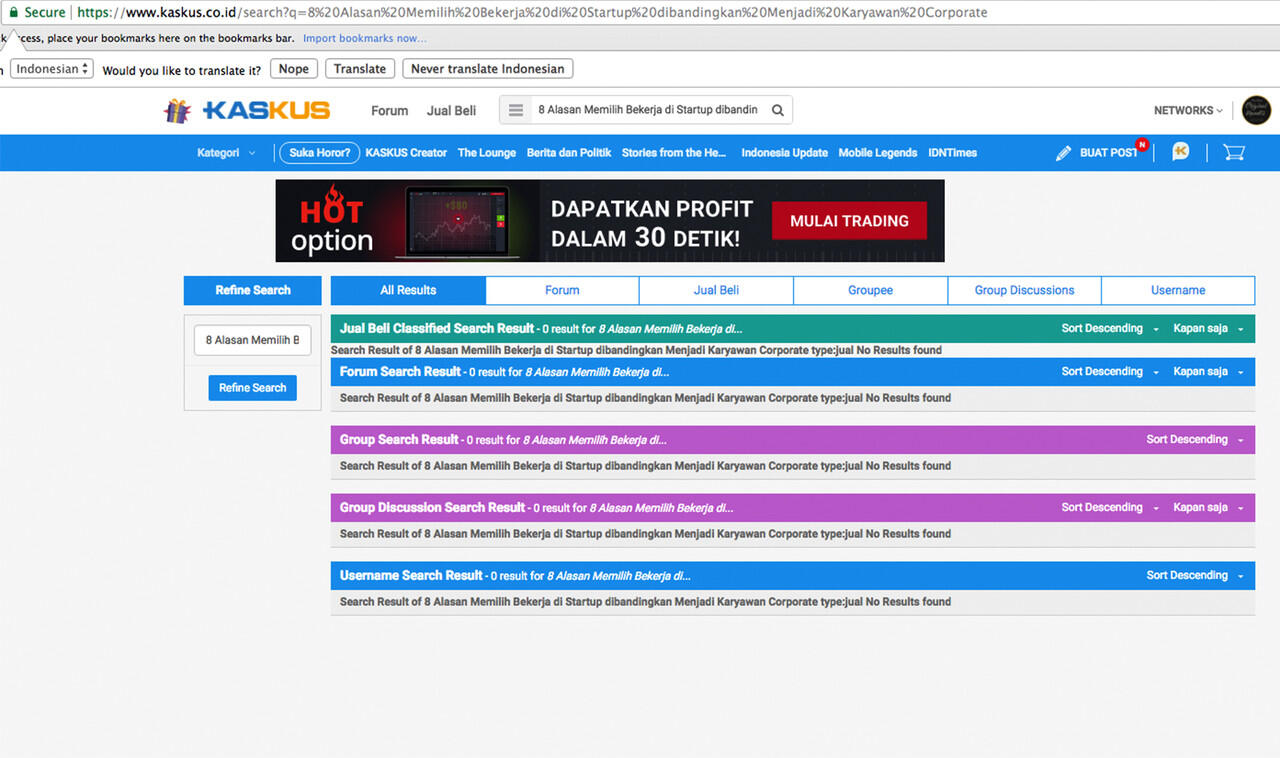Open Kapan saja in Jual Beli results
1280x758 pixels.
[1208, 329]
